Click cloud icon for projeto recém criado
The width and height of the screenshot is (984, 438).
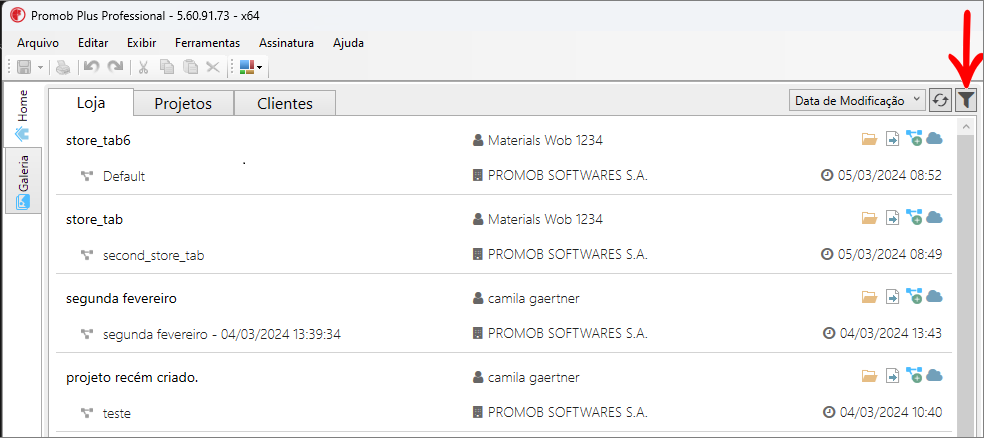coord(934,375)
